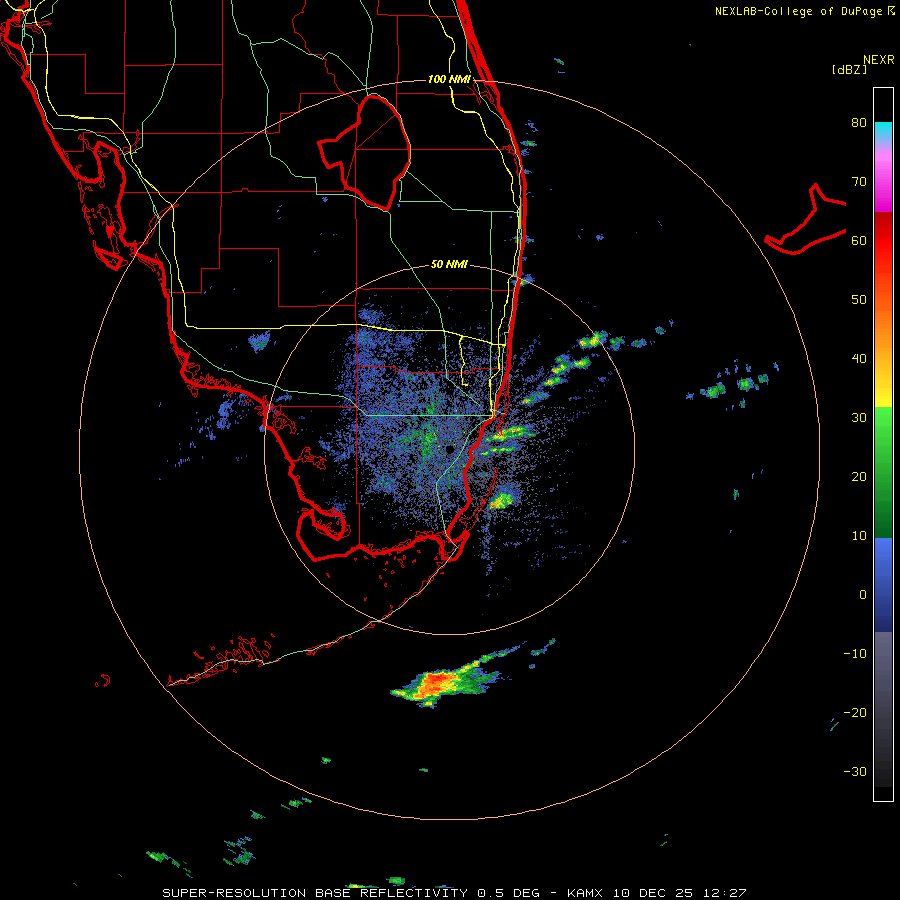Screen dimensions: 900x900
Task: Click the 10 DEC 25 date in the caption
Action: pos(652,893)
